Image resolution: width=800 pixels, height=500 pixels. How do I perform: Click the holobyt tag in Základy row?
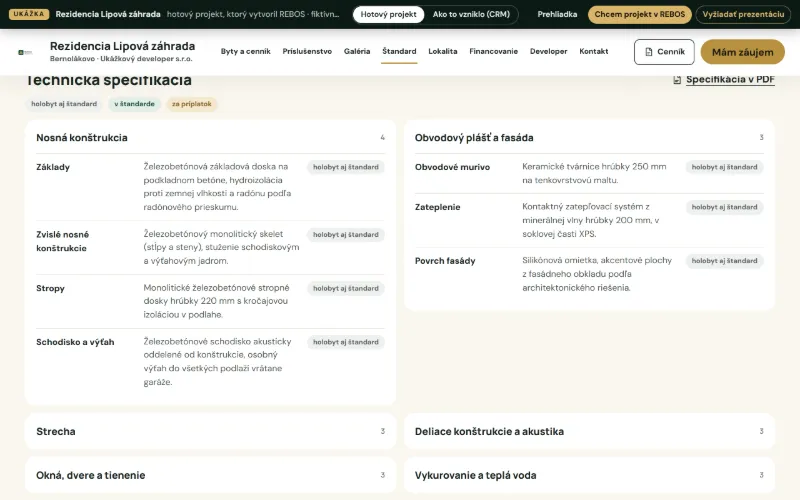[x=345, y=167]
